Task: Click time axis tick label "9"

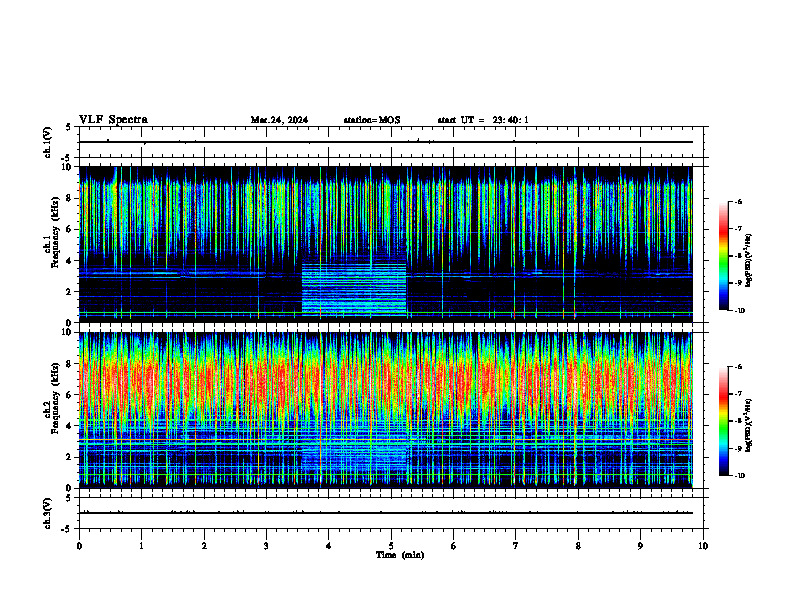Action: coord(640,546)
